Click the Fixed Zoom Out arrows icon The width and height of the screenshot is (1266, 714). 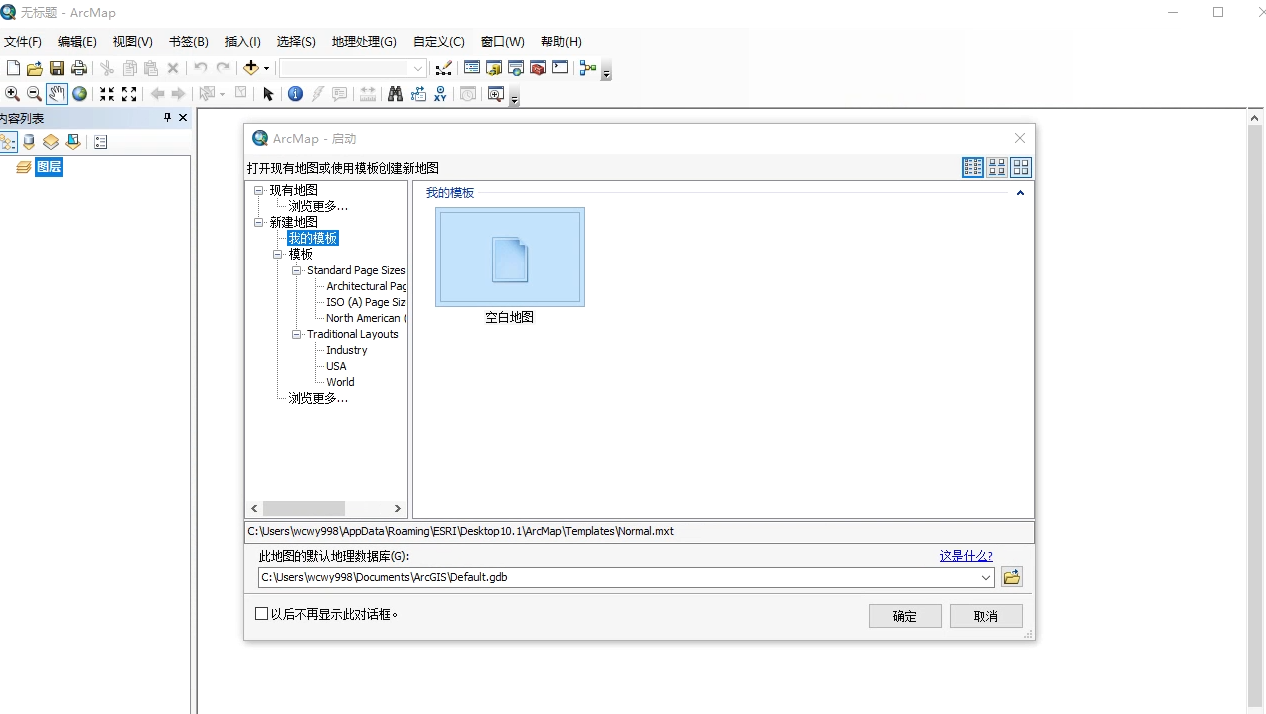click(x=129, y=94)
